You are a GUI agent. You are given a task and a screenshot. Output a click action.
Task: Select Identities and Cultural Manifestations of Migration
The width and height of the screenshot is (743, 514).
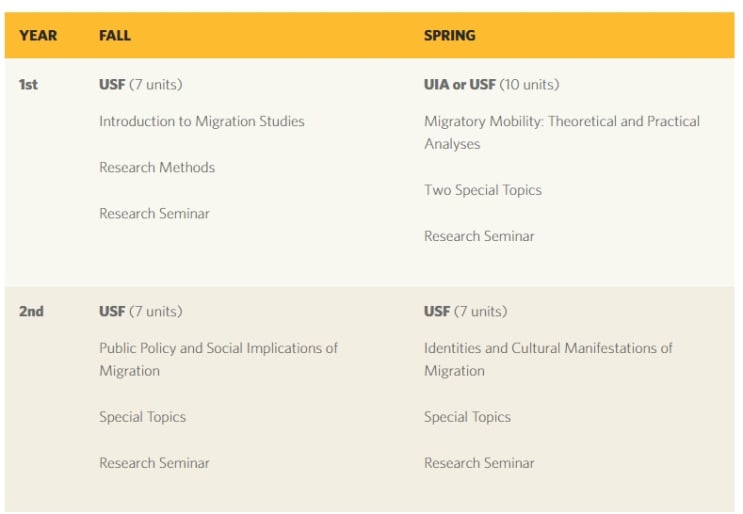[x=548, y=359]
